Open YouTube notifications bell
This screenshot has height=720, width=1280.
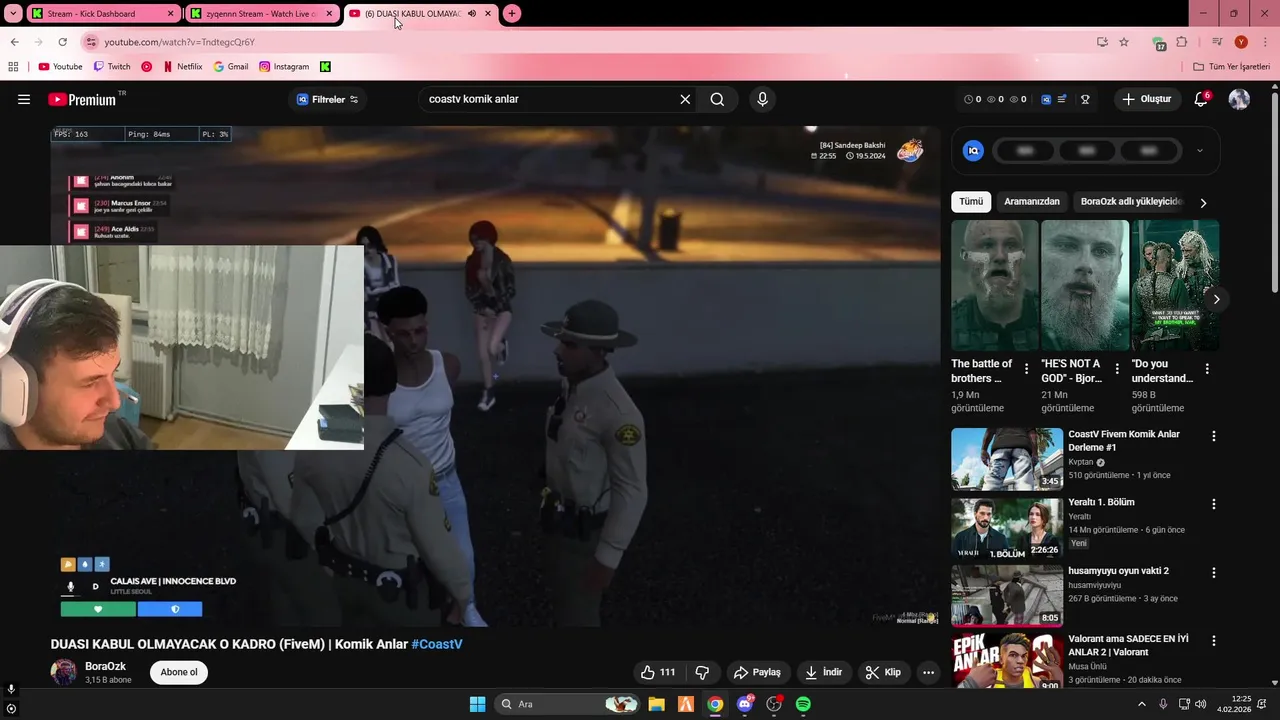click(1201, 99)
